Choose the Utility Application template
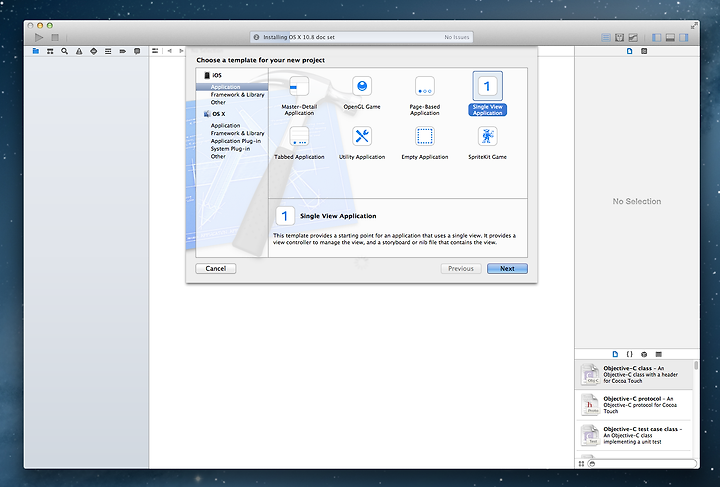 tap(362, 143)
